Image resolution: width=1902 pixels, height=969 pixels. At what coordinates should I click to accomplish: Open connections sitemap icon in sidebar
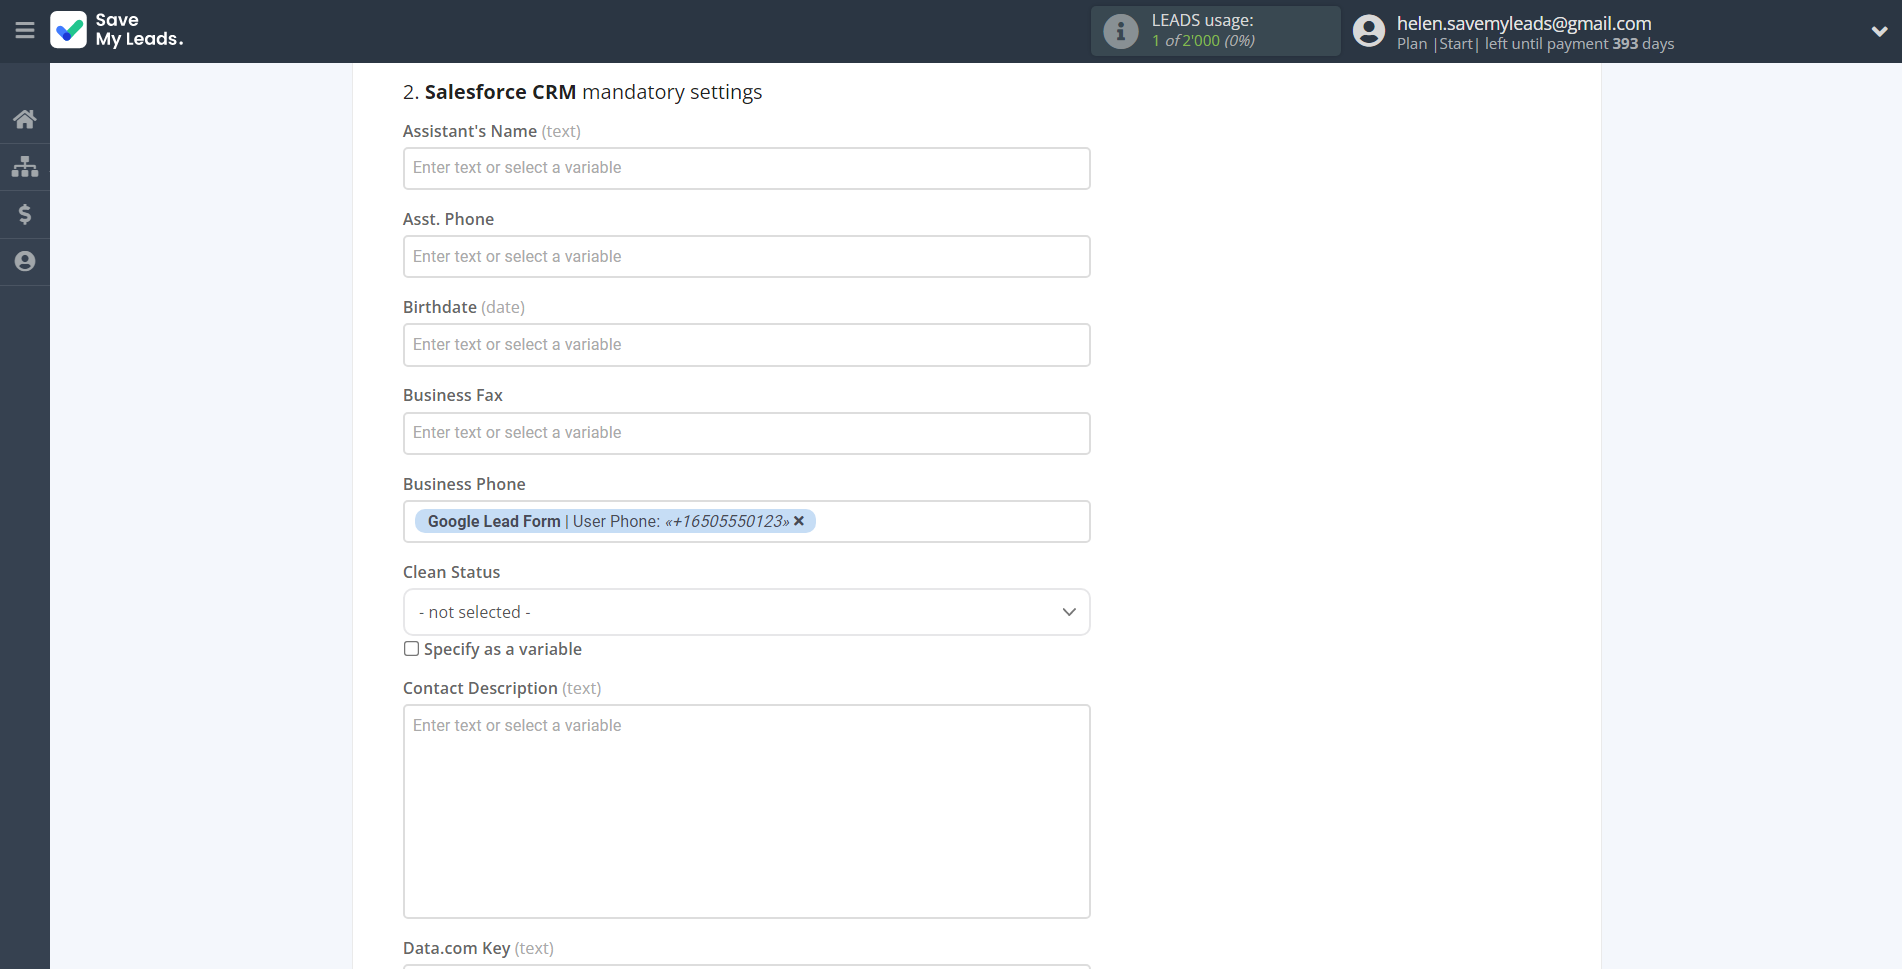(x=25, y=166)
